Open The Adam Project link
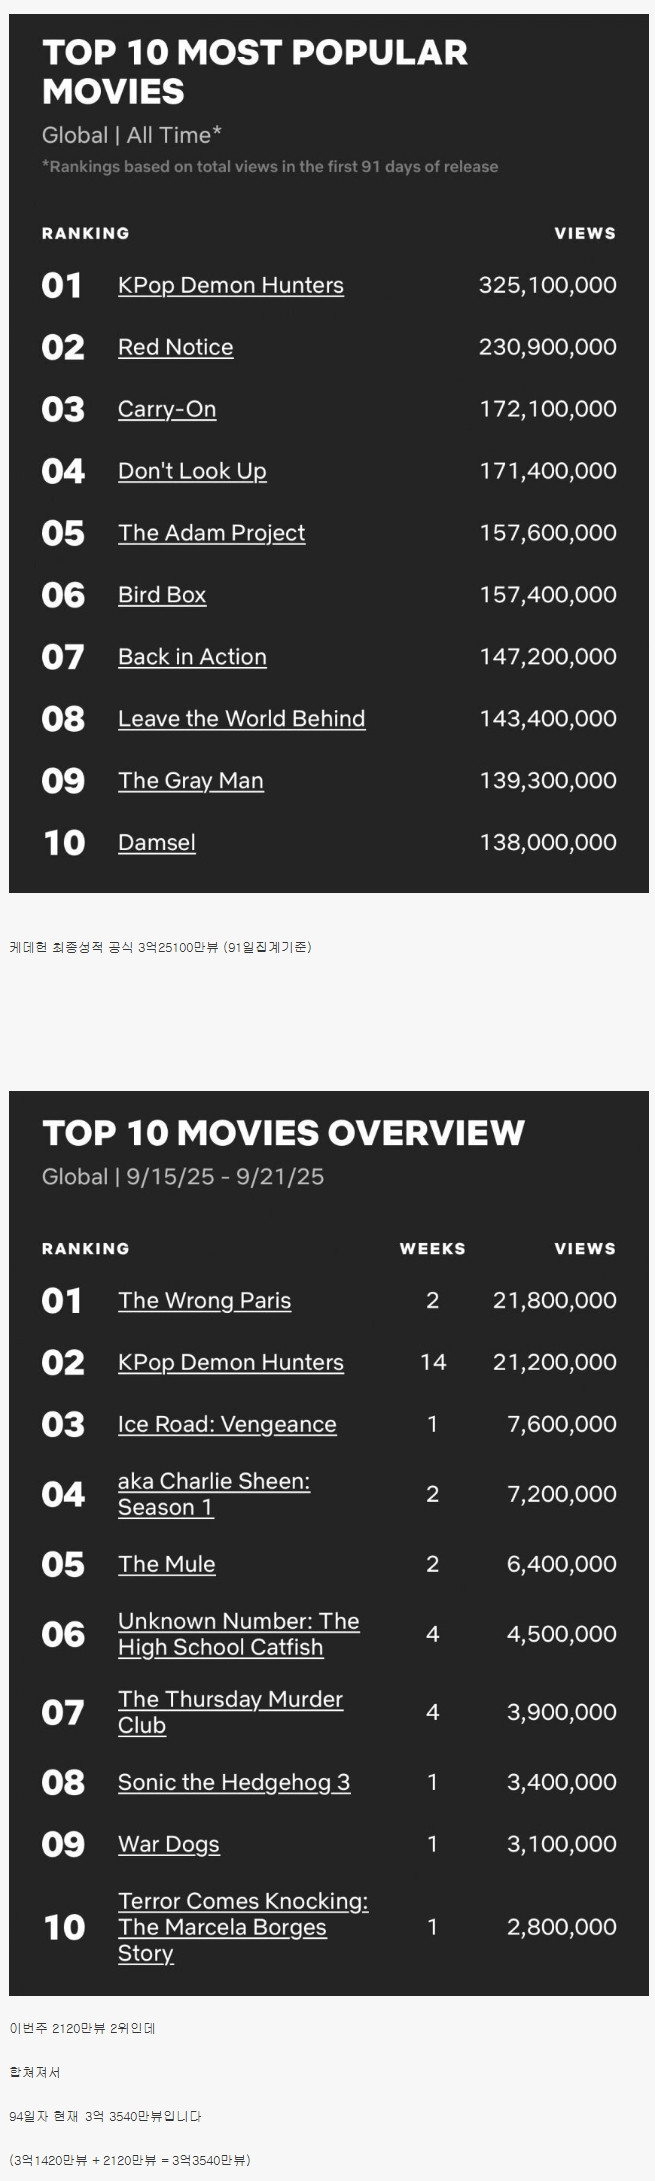Image resolution: width=655 pixels, height=2181 pixels. pyautogui.click(x=212, y=533)
